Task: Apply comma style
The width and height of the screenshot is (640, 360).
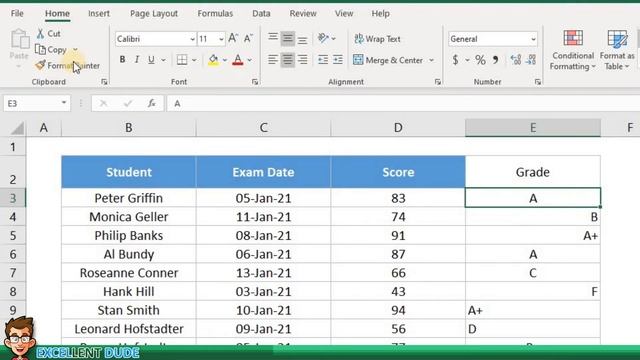Action: 495,60
